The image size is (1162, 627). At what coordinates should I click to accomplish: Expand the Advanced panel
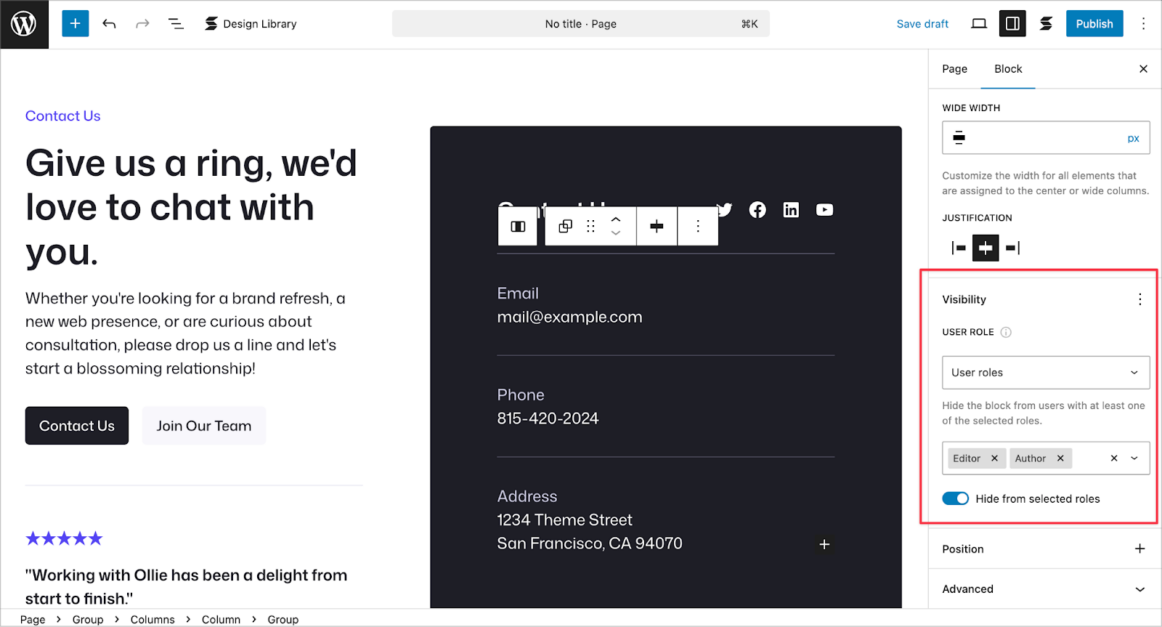pyautogui.click(x=1045, y=589)
